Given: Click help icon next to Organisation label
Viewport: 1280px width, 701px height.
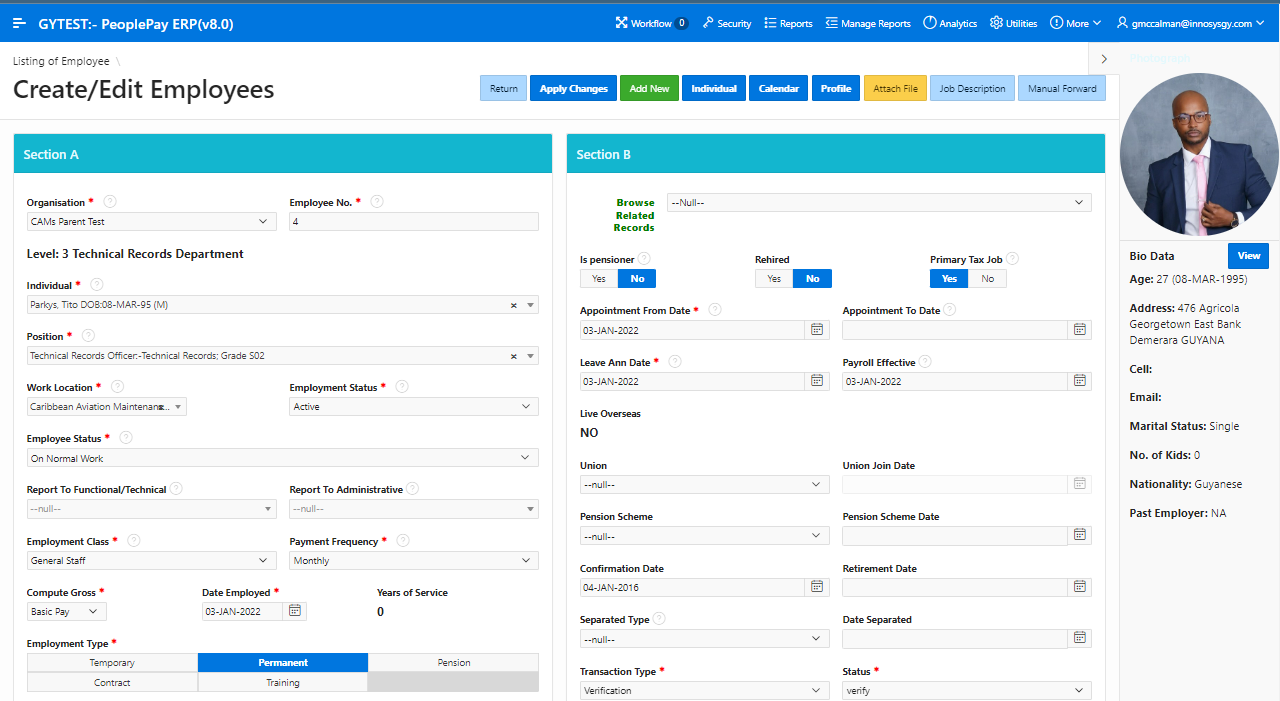Looking at the screenshot, I should click(110, 201).
